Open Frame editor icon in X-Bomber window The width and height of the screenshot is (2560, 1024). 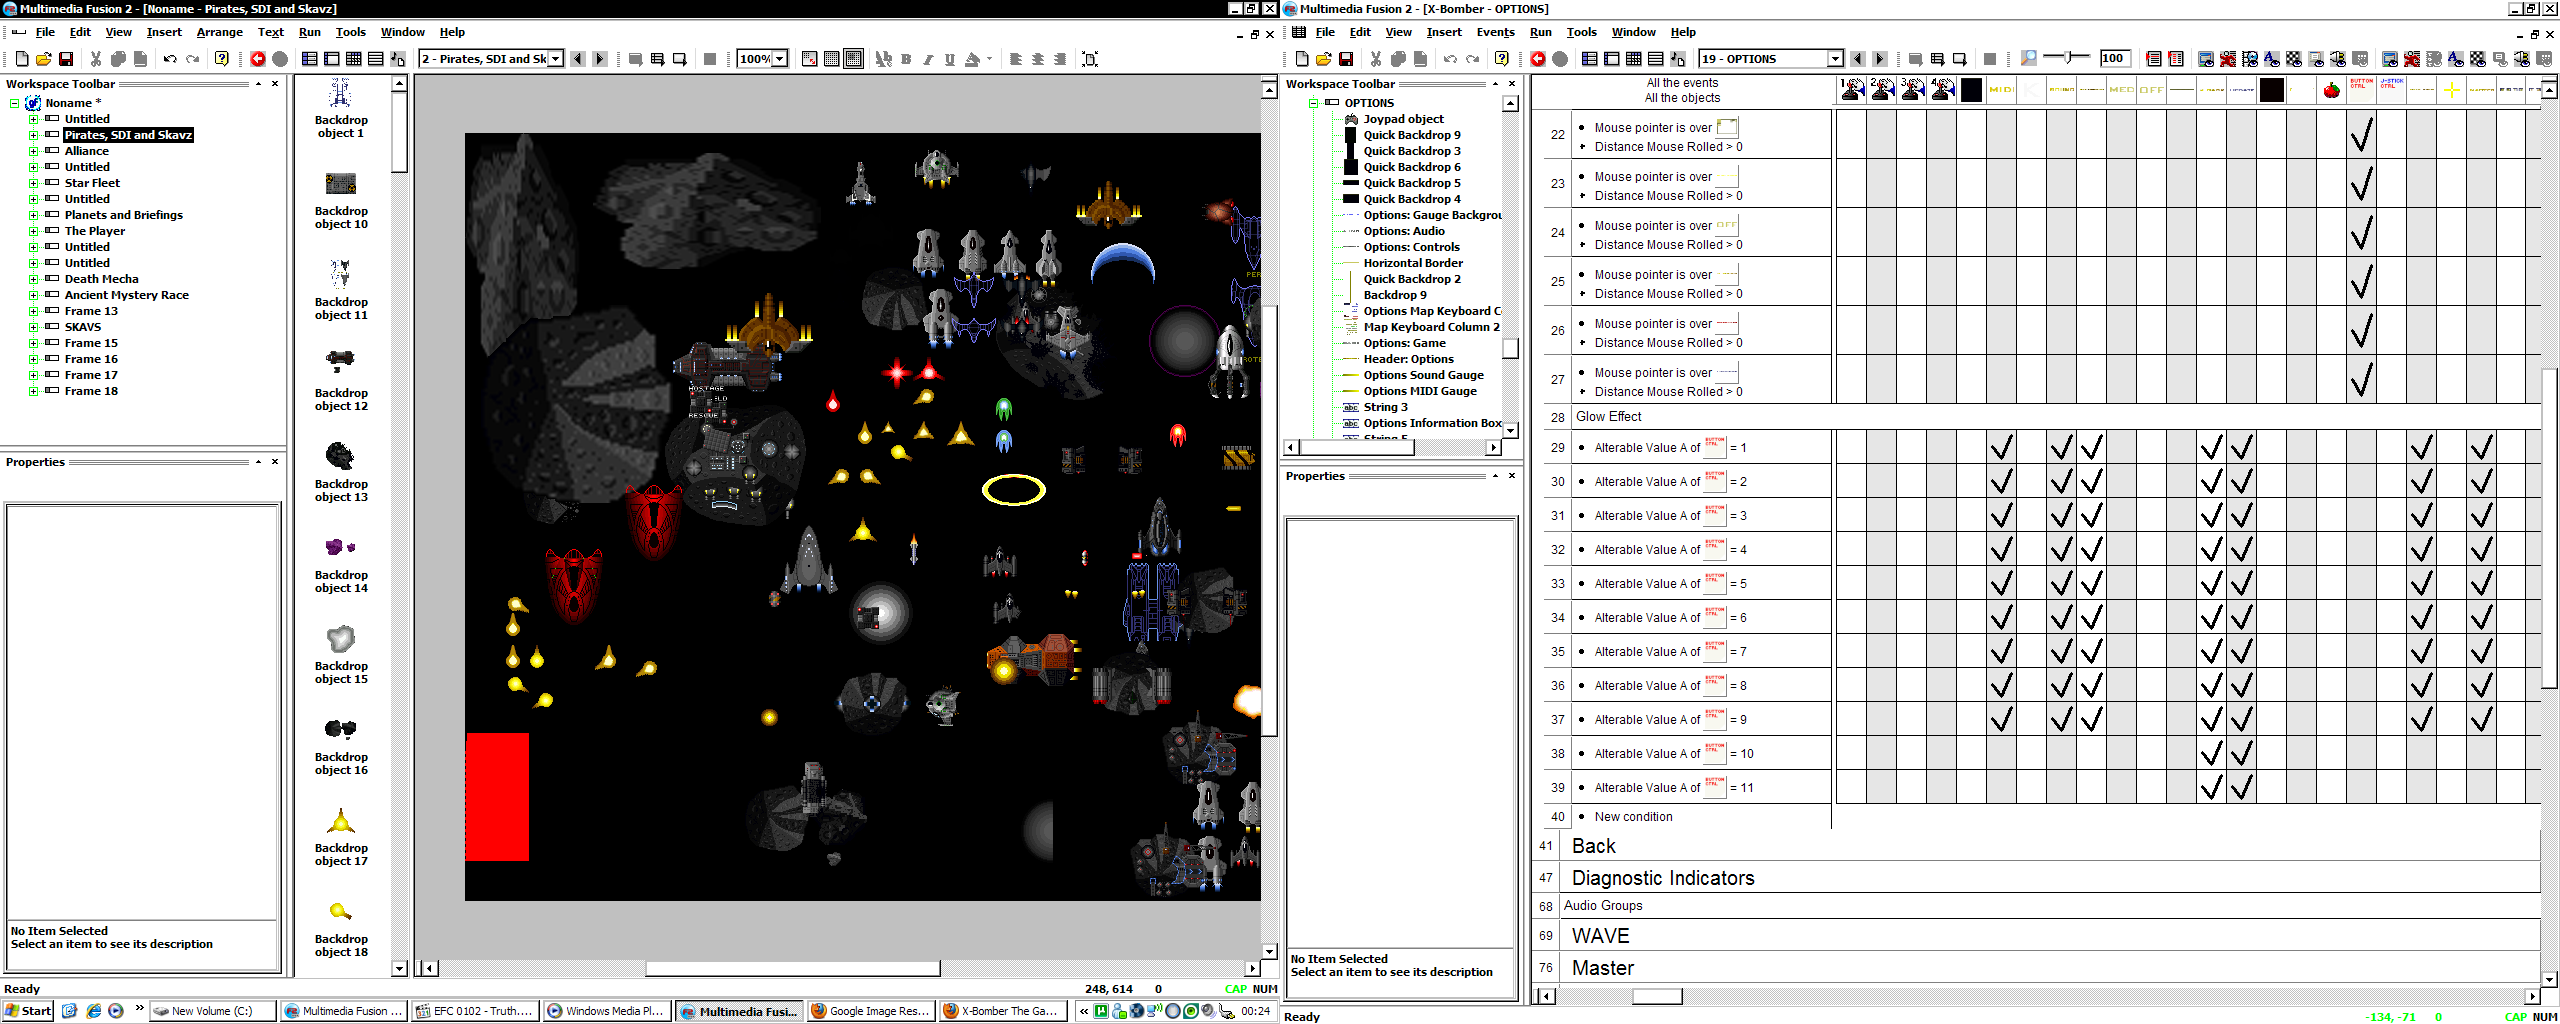tap(1612, 59)
